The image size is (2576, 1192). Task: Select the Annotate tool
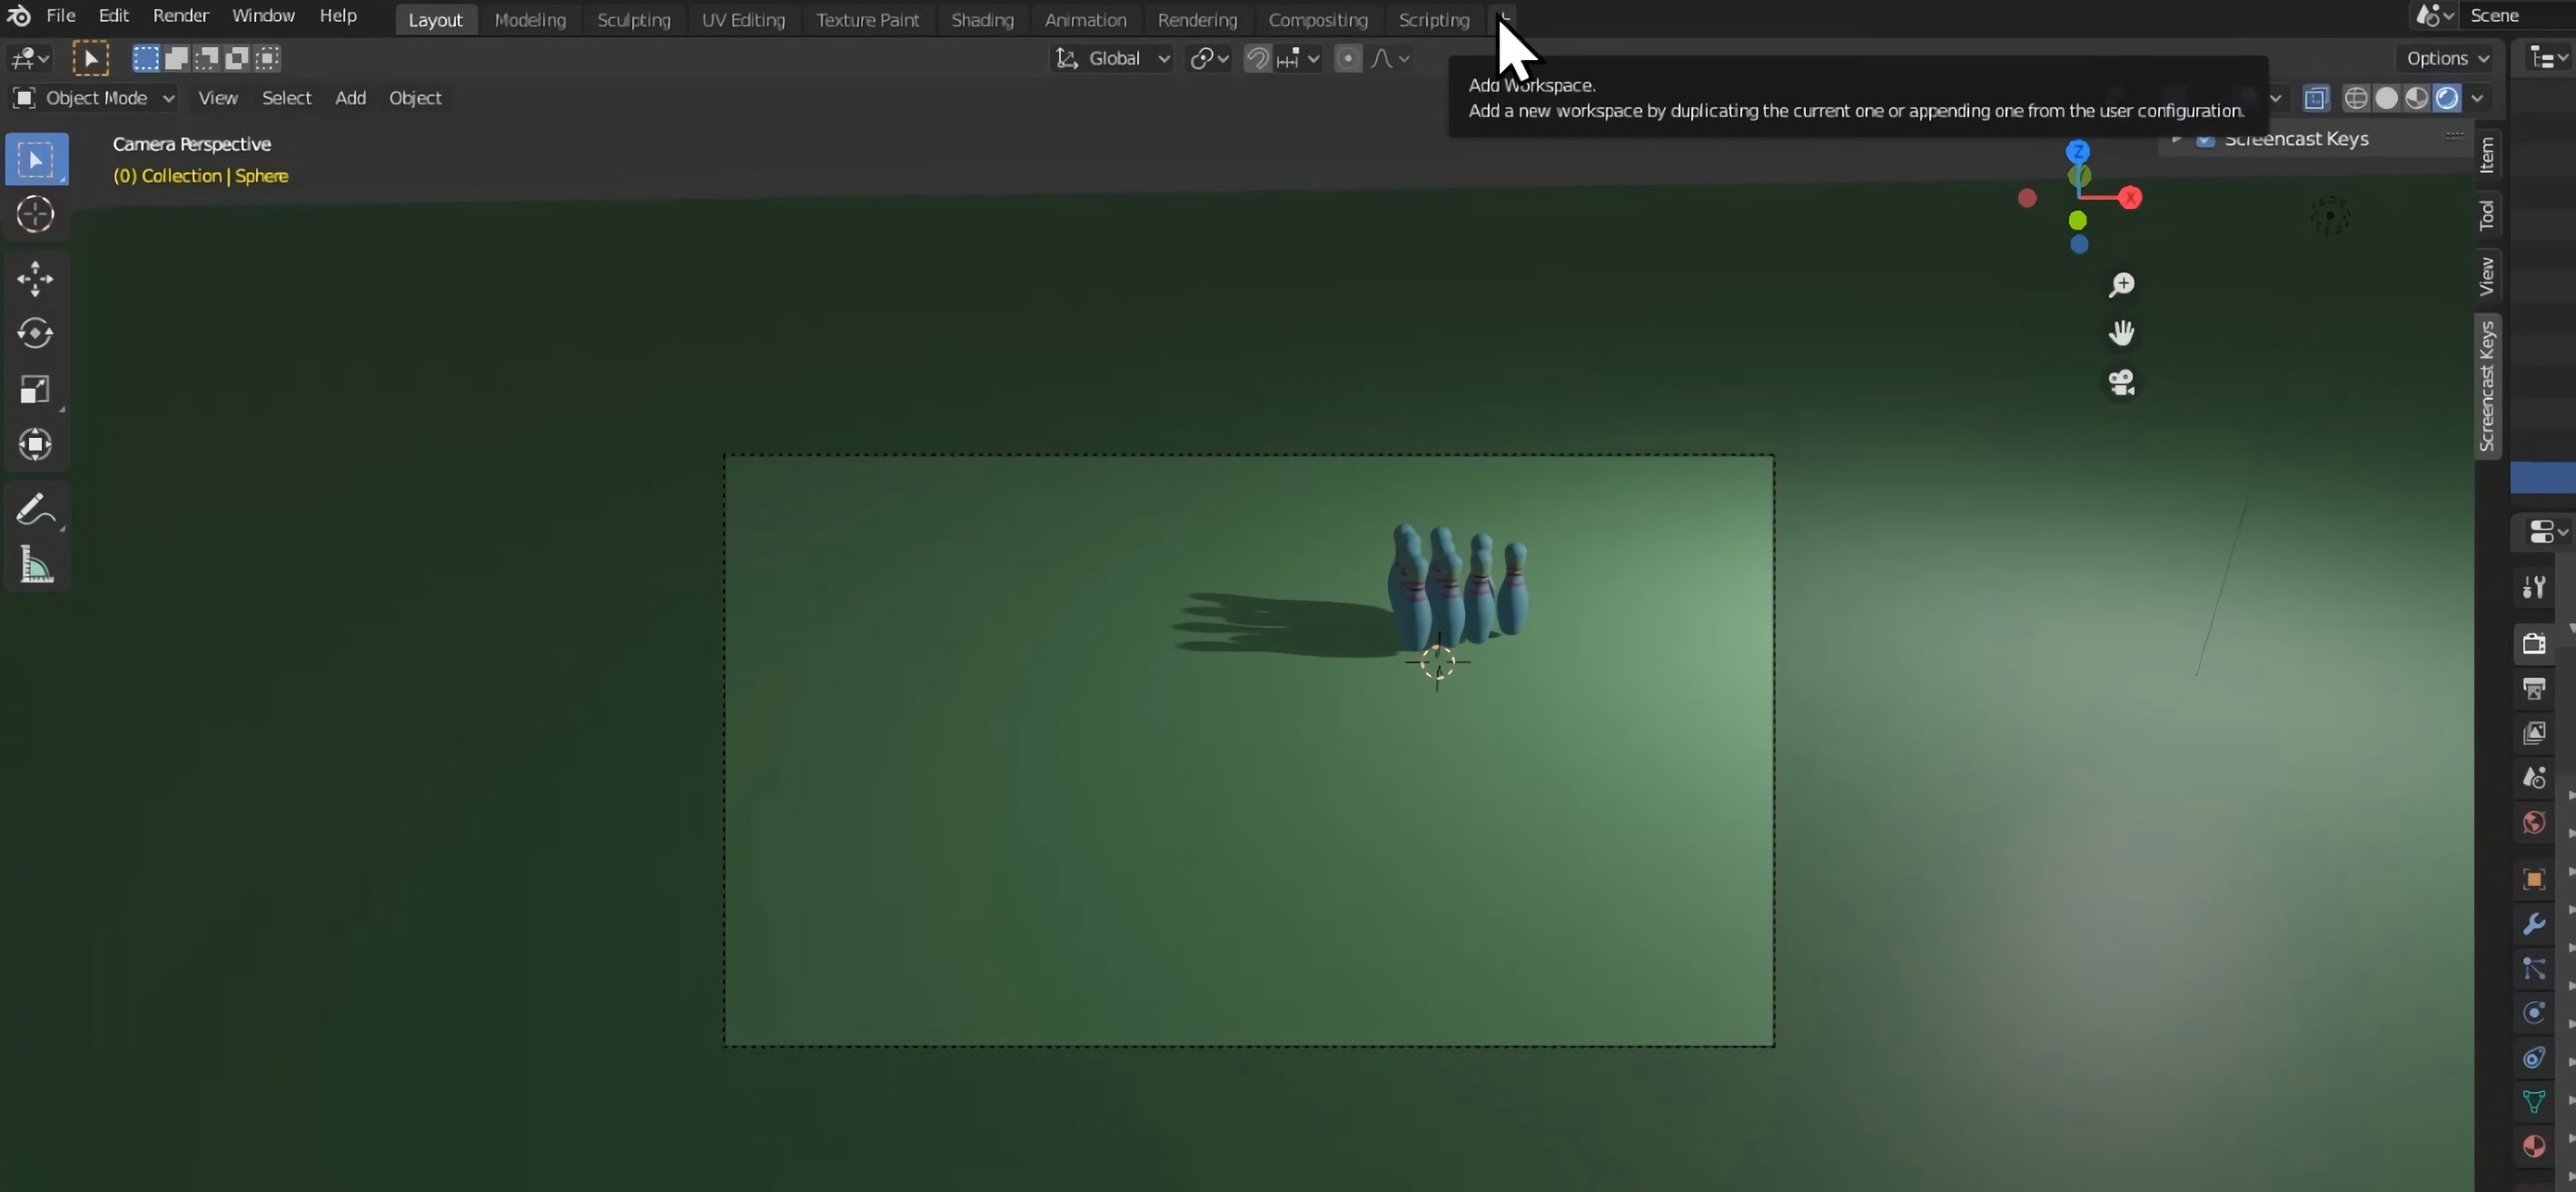(x=36, y=509)
